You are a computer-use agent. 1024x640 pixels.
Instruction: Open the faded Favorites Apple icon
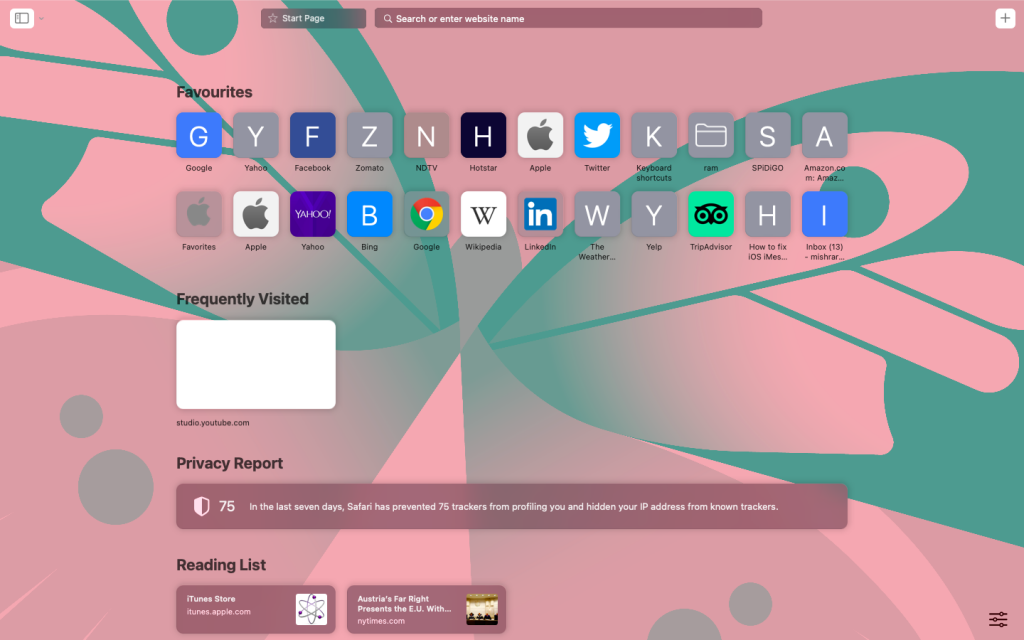[199, 214]
